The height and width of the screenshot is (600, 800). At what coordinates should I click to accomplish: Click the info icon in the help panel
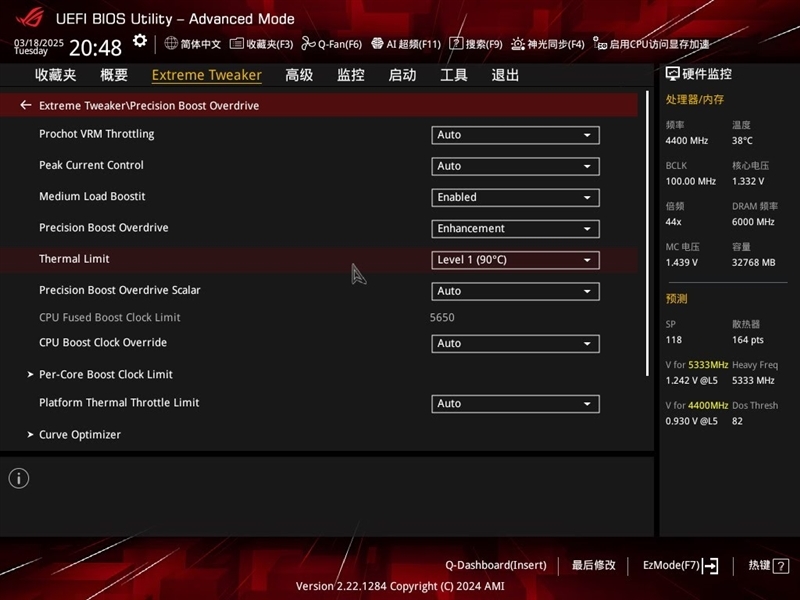(19, 479)
